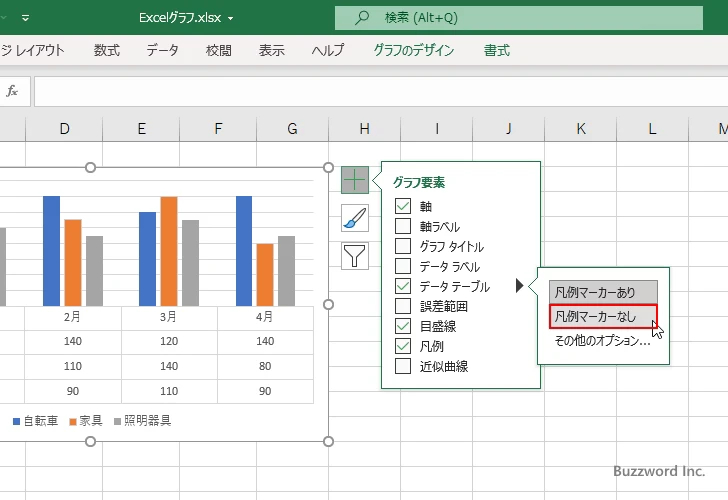Click value 120 in the data table
Viewport: 728px width, 500px height.
coord(169,341)
